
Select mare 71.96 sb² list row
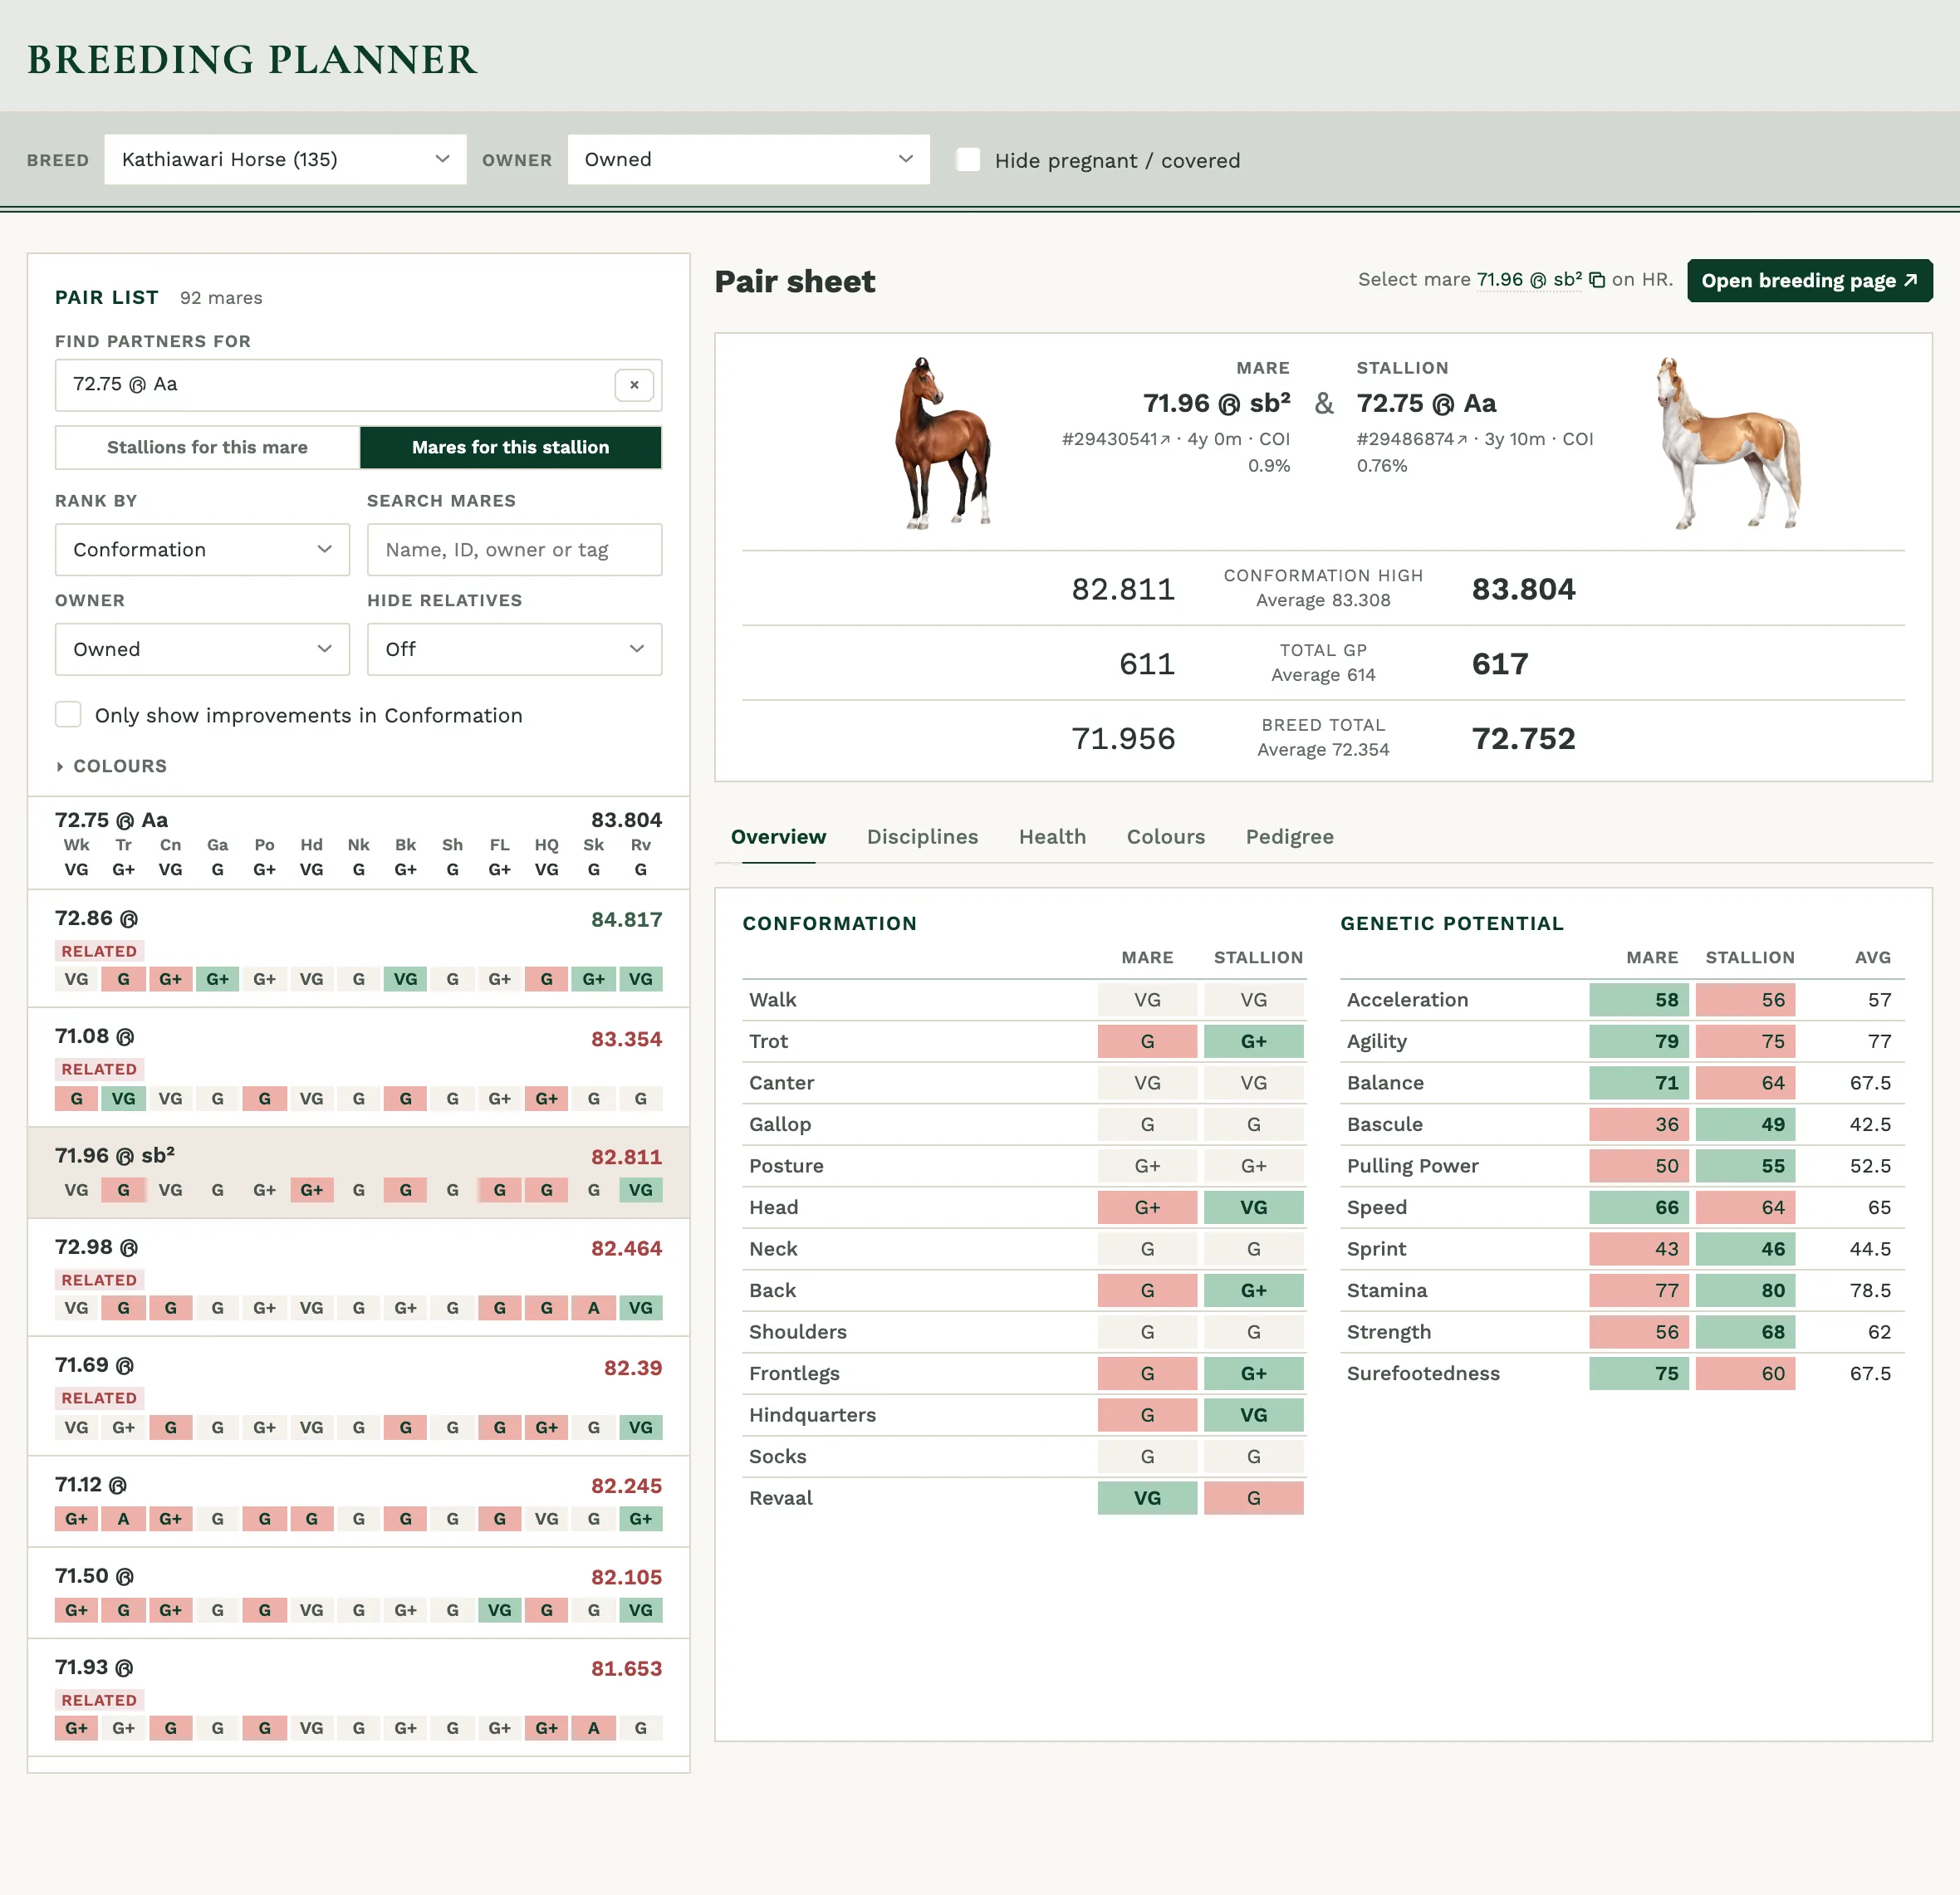(358, 1172)
